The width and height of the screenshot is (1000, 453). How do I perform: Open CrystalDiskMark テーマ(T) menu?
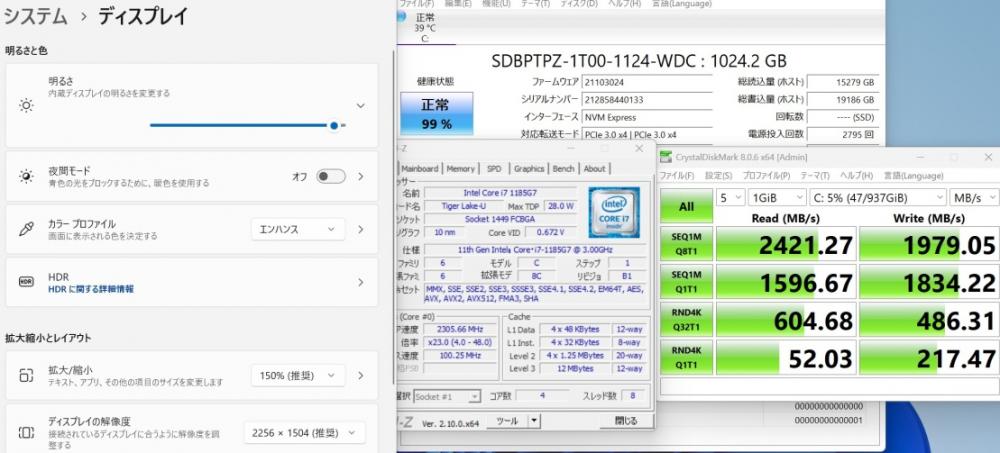coord(815,175)
